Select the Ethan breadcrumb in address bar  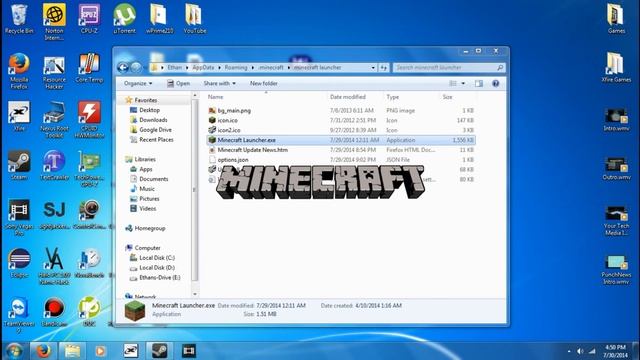coord(175,68)
